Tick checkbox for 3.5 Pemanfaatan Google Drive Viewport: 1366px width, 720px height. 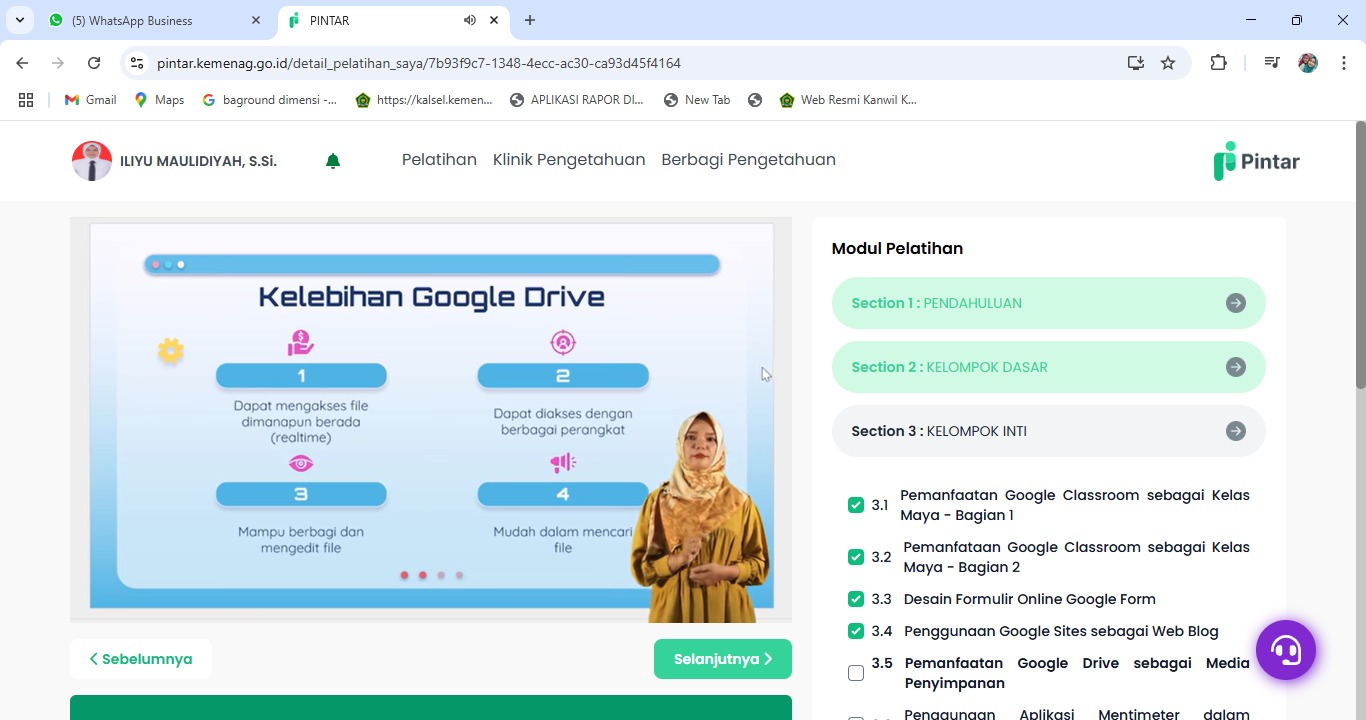click(856, 673)
